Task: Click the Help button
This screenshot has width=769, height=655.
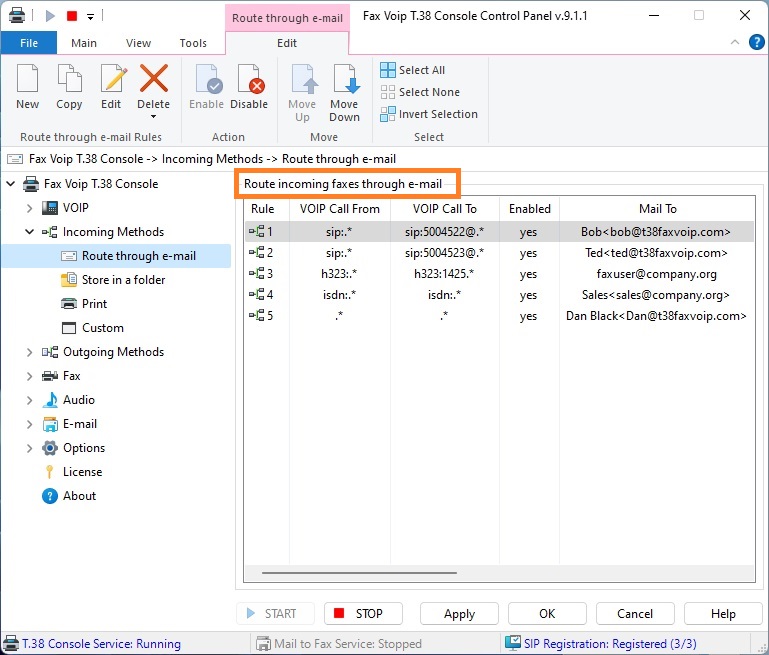Action: 723,614
